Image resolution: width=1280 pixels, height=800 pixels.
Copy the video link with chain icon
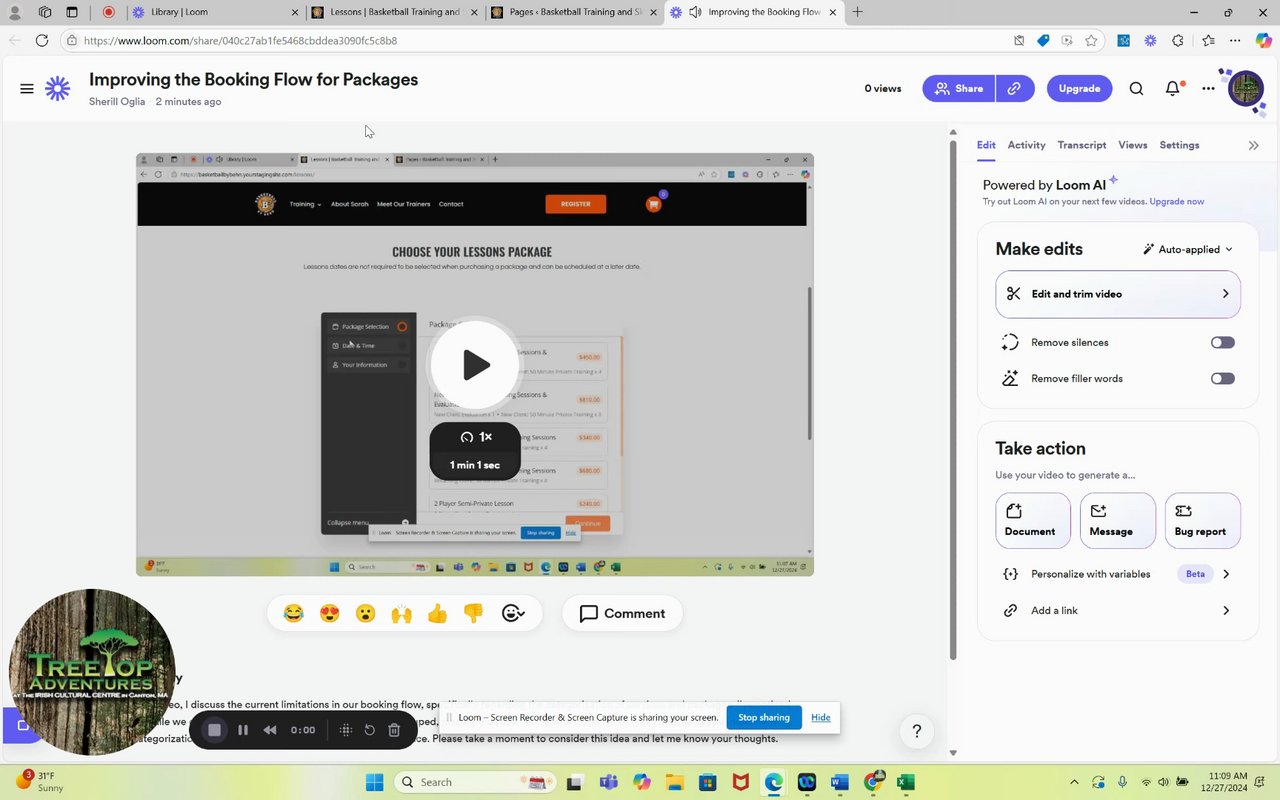click(x=1014, y=88)
